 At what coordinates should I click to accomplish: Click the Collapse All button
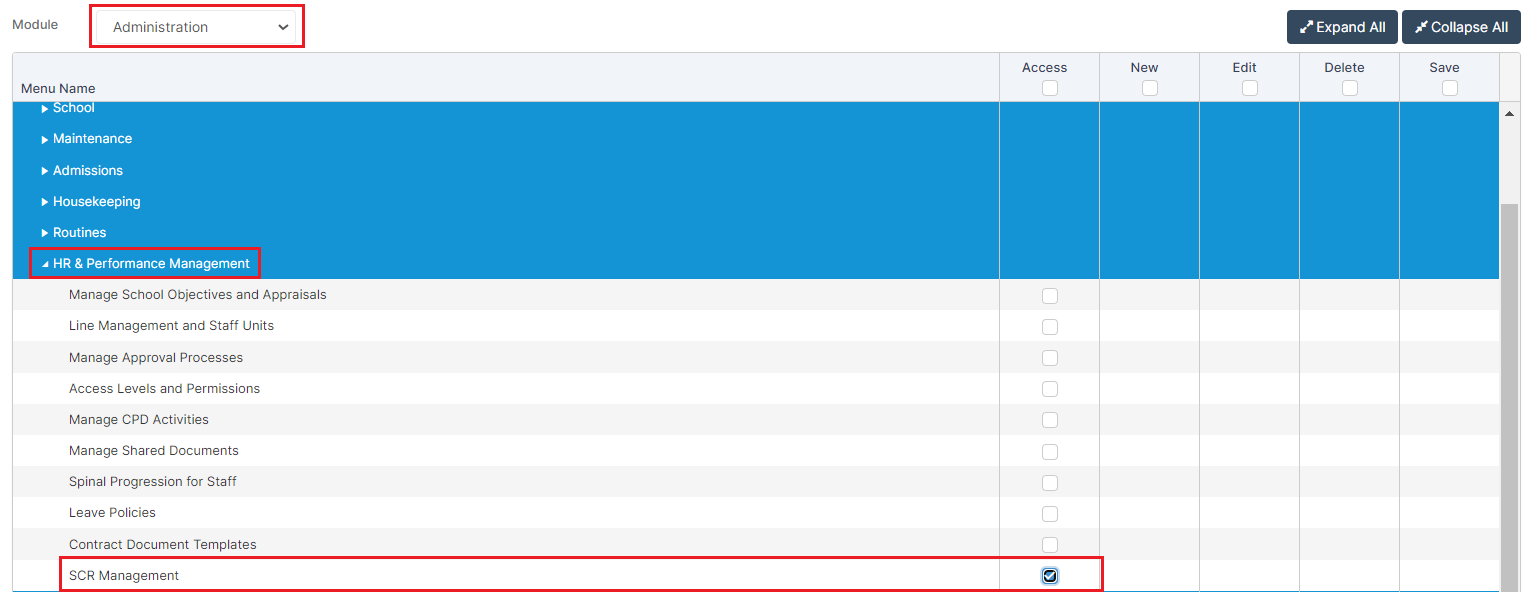pos(1460,27)
